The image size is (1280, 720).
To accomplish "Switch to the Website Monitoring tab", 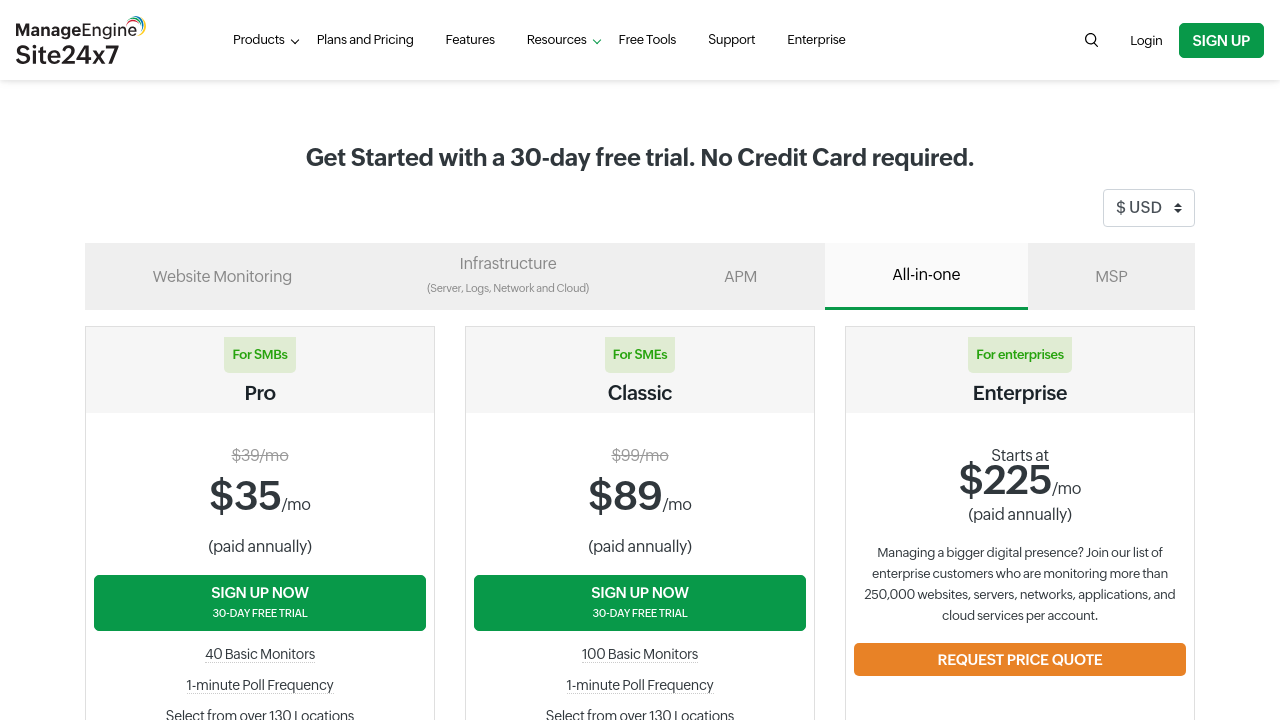I will [222, 276].
